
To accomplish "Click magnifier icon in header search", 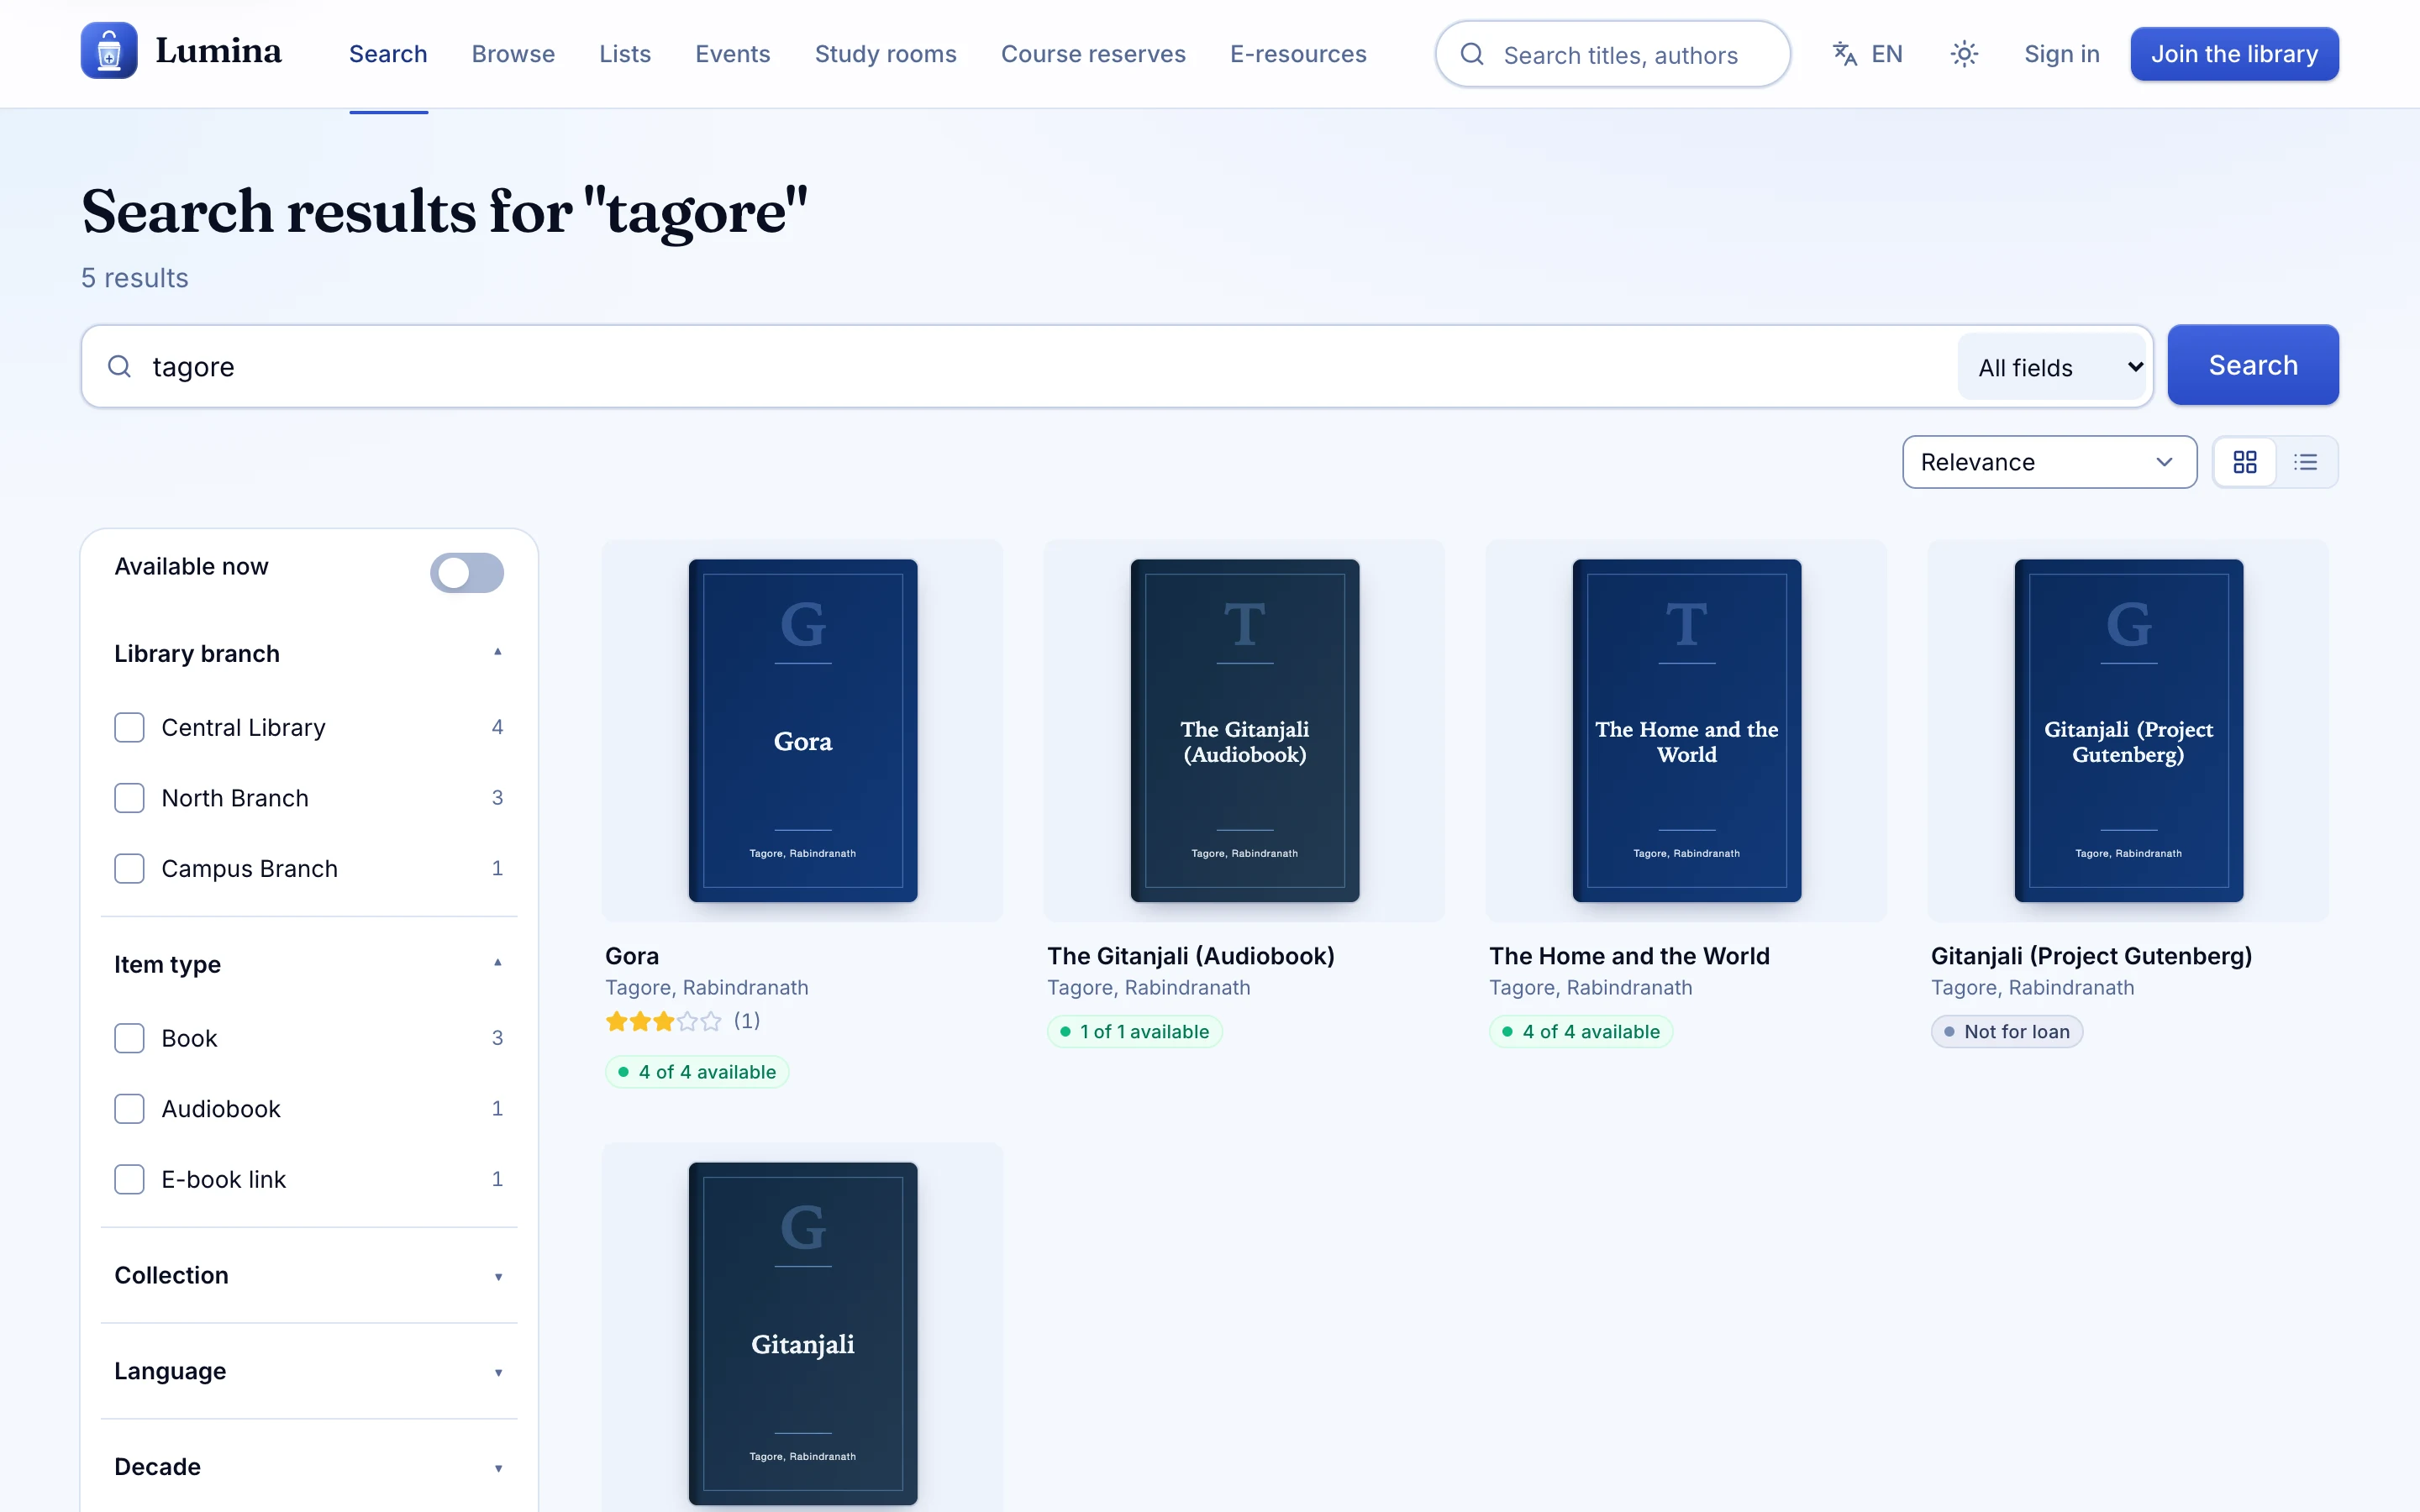I will [1472, 54].
